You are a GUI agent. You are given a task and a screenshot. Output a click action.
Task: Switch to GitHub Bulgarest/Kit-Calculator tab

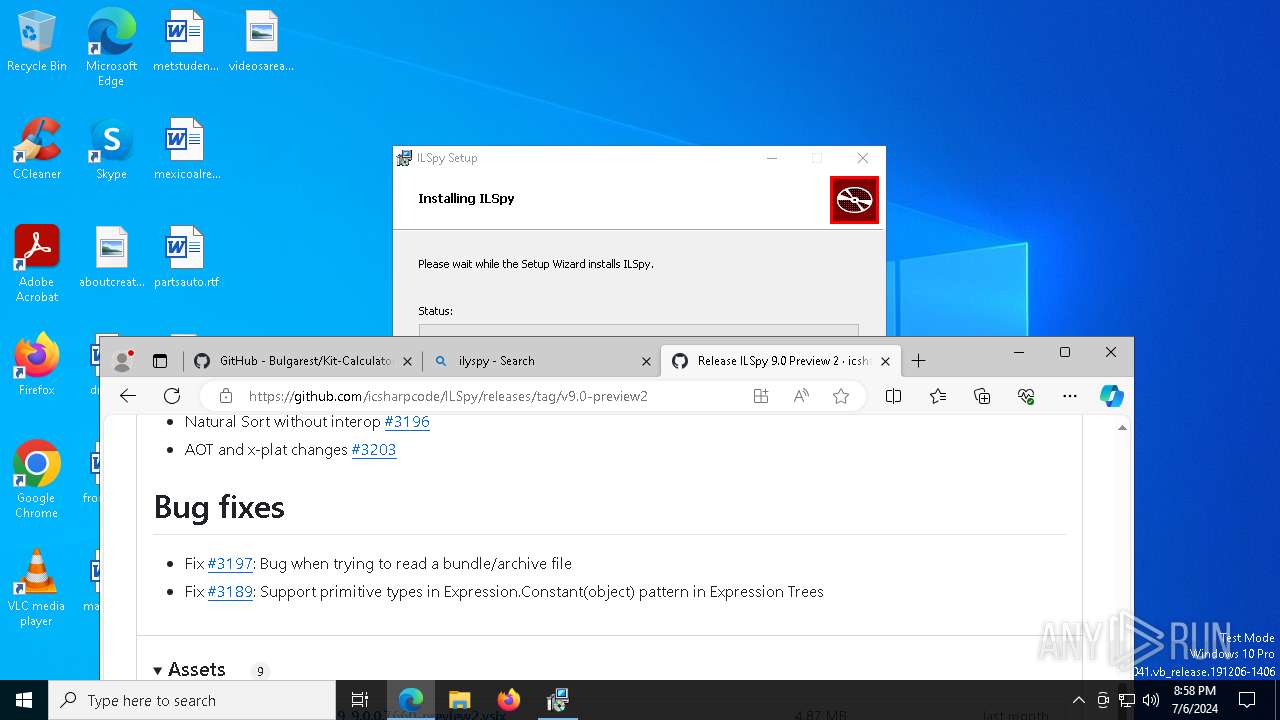(x=303, y=361)
